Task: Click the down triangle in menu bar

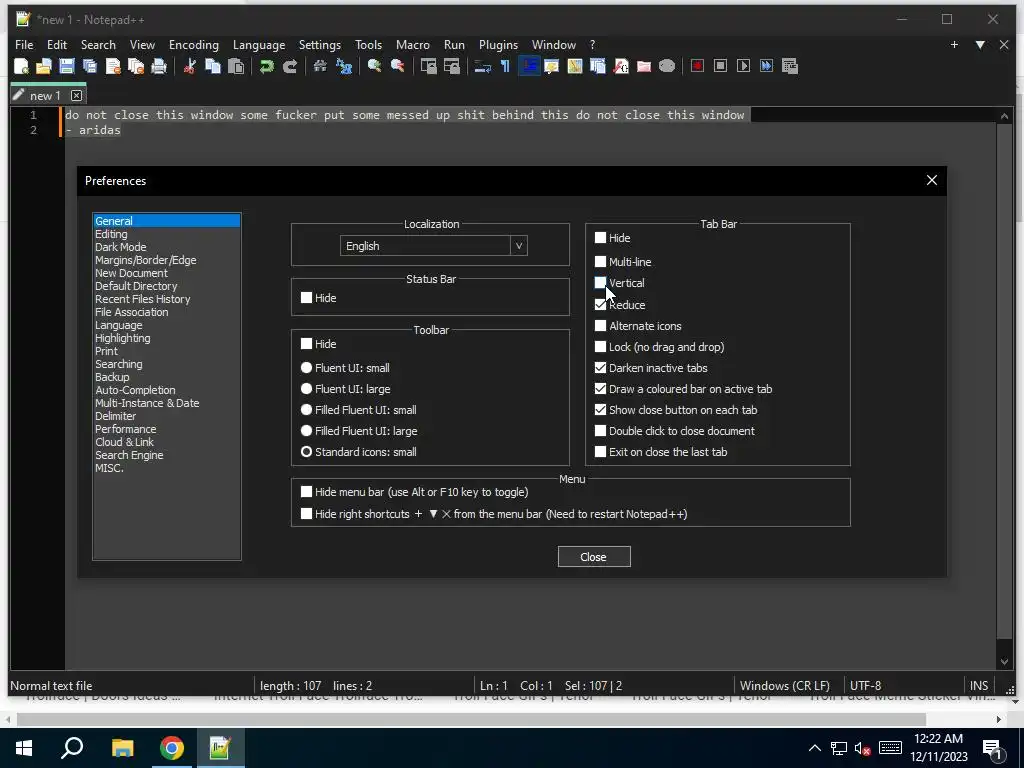Action: [980, 44]
